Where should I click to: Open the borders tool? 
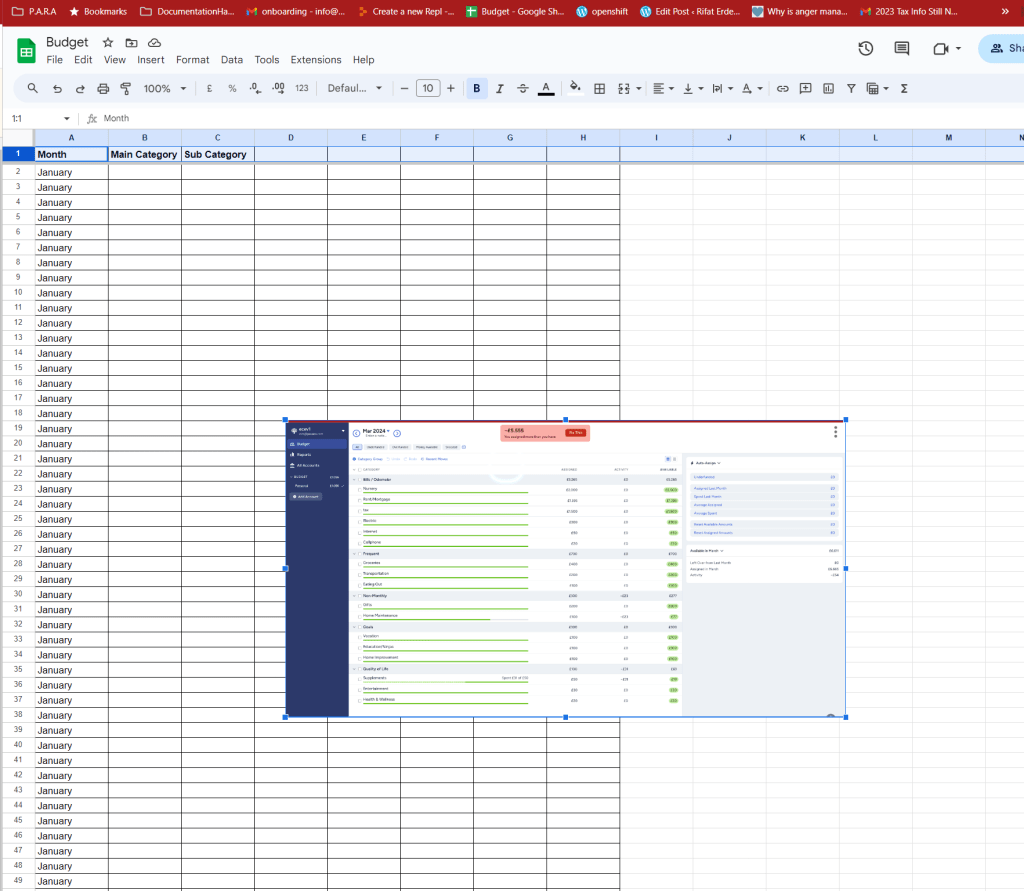599,88
